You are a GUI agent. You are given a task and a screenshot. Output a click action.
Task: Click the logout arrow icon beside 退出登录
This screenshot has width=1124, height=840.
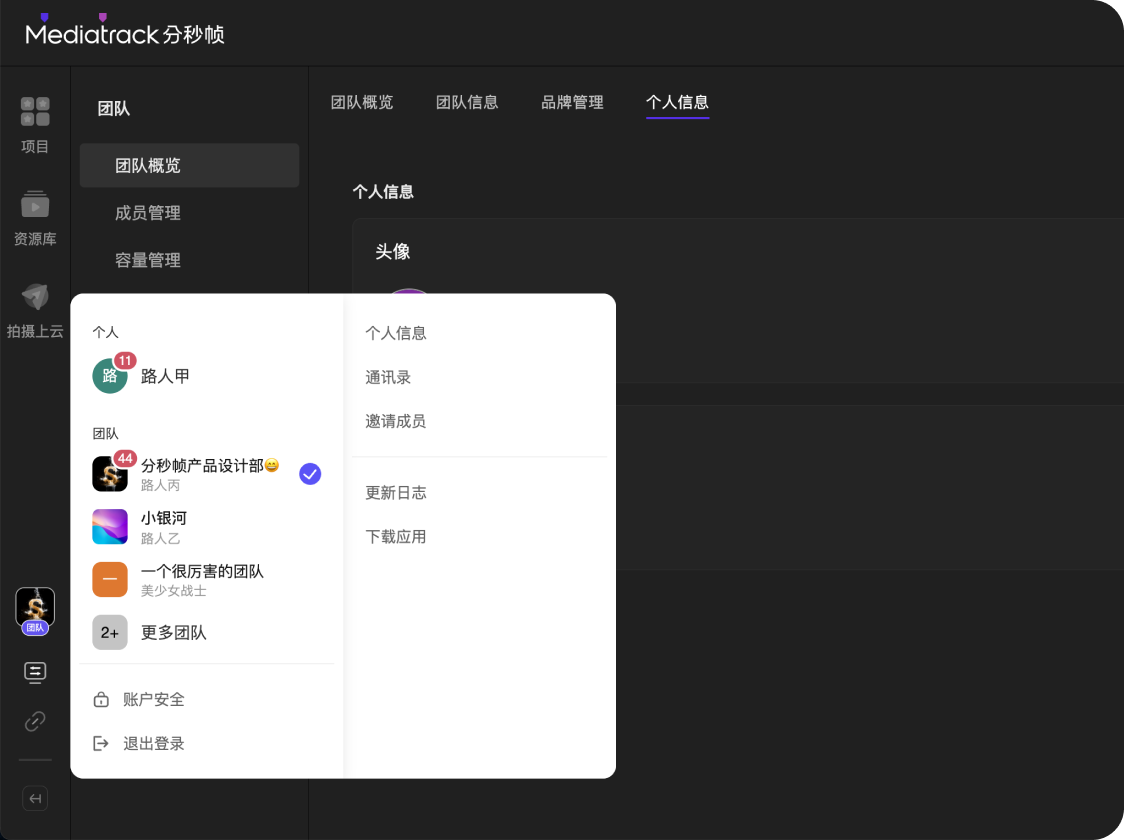point(101,743)
